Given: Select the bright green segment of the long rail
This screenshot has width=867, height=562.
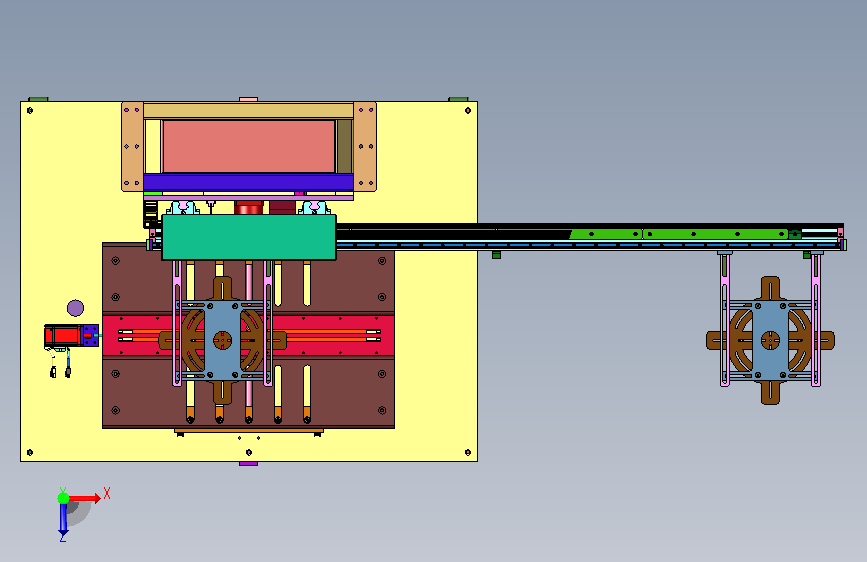Looking at the screenshot, I should coord(679,234).
